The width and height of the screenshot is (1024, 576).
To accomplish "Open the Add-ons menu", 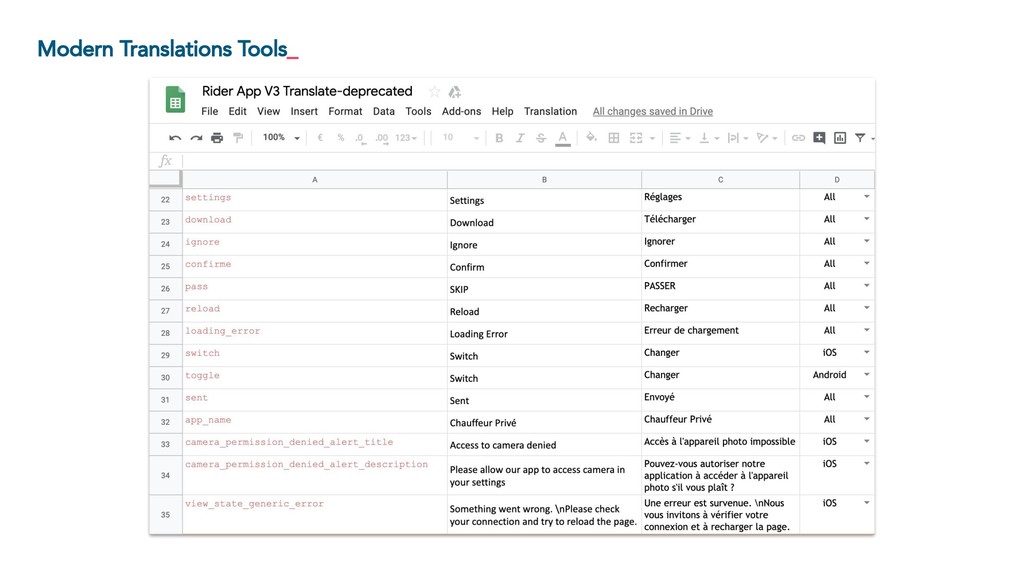I will [x=461, y=112].
